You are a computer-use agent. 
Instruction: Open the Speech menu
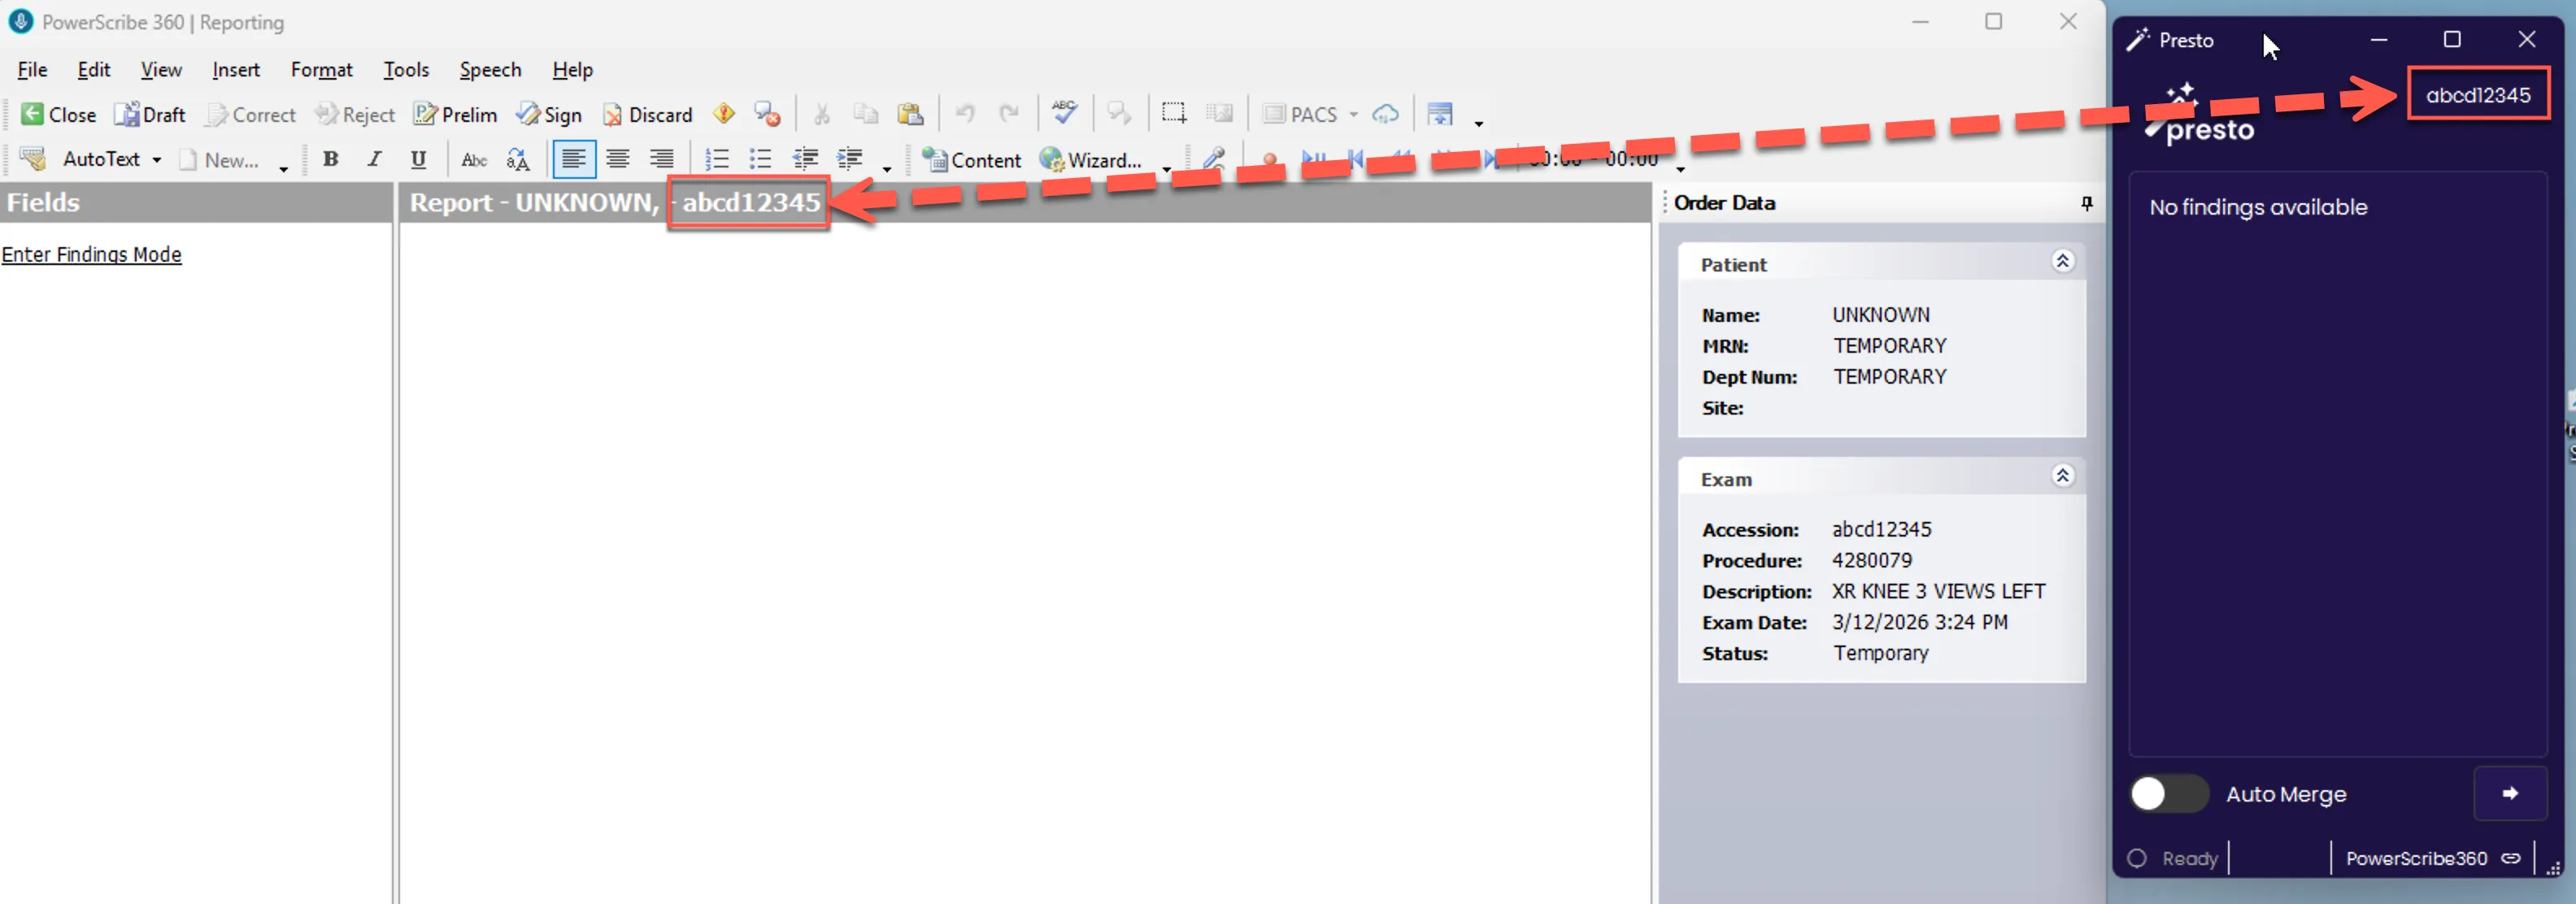point(491,69)
